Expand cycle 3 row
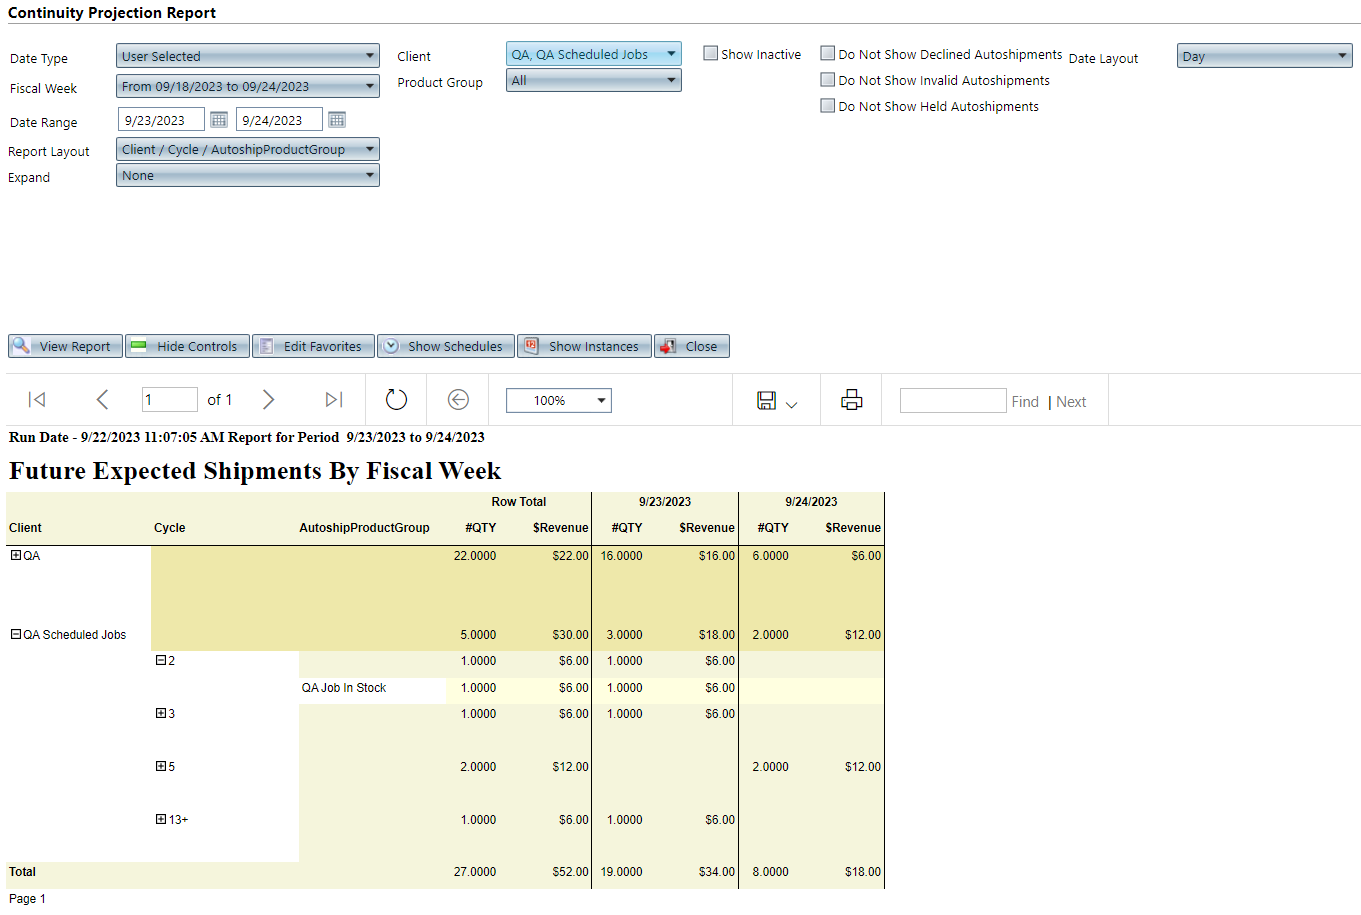This screenshot has height=915, width=1361. (161, 713)
